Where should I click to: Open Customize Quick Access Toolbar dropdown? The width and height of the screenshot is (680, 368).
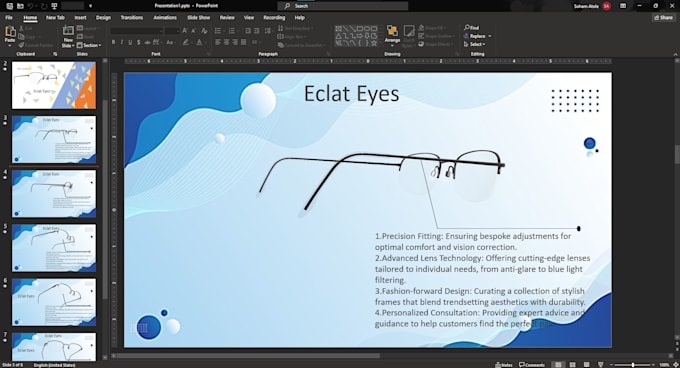click(x=91, y=6)
